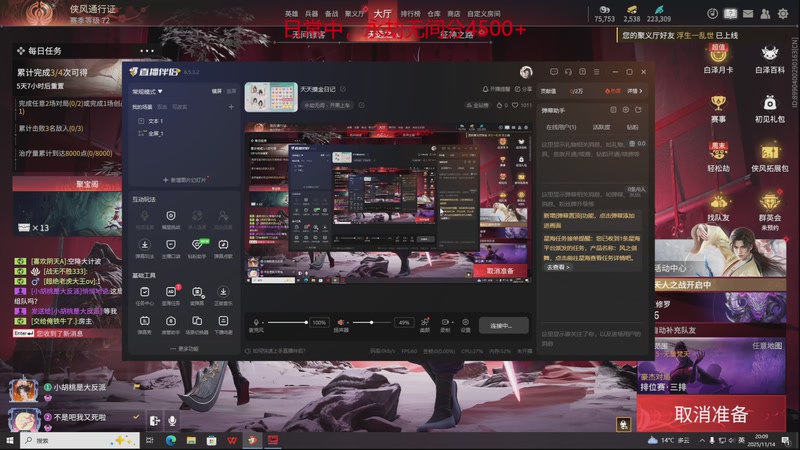Switch to 在线用户(1) tab
Viewport: 800px width, 450px height.
(561, 127)
